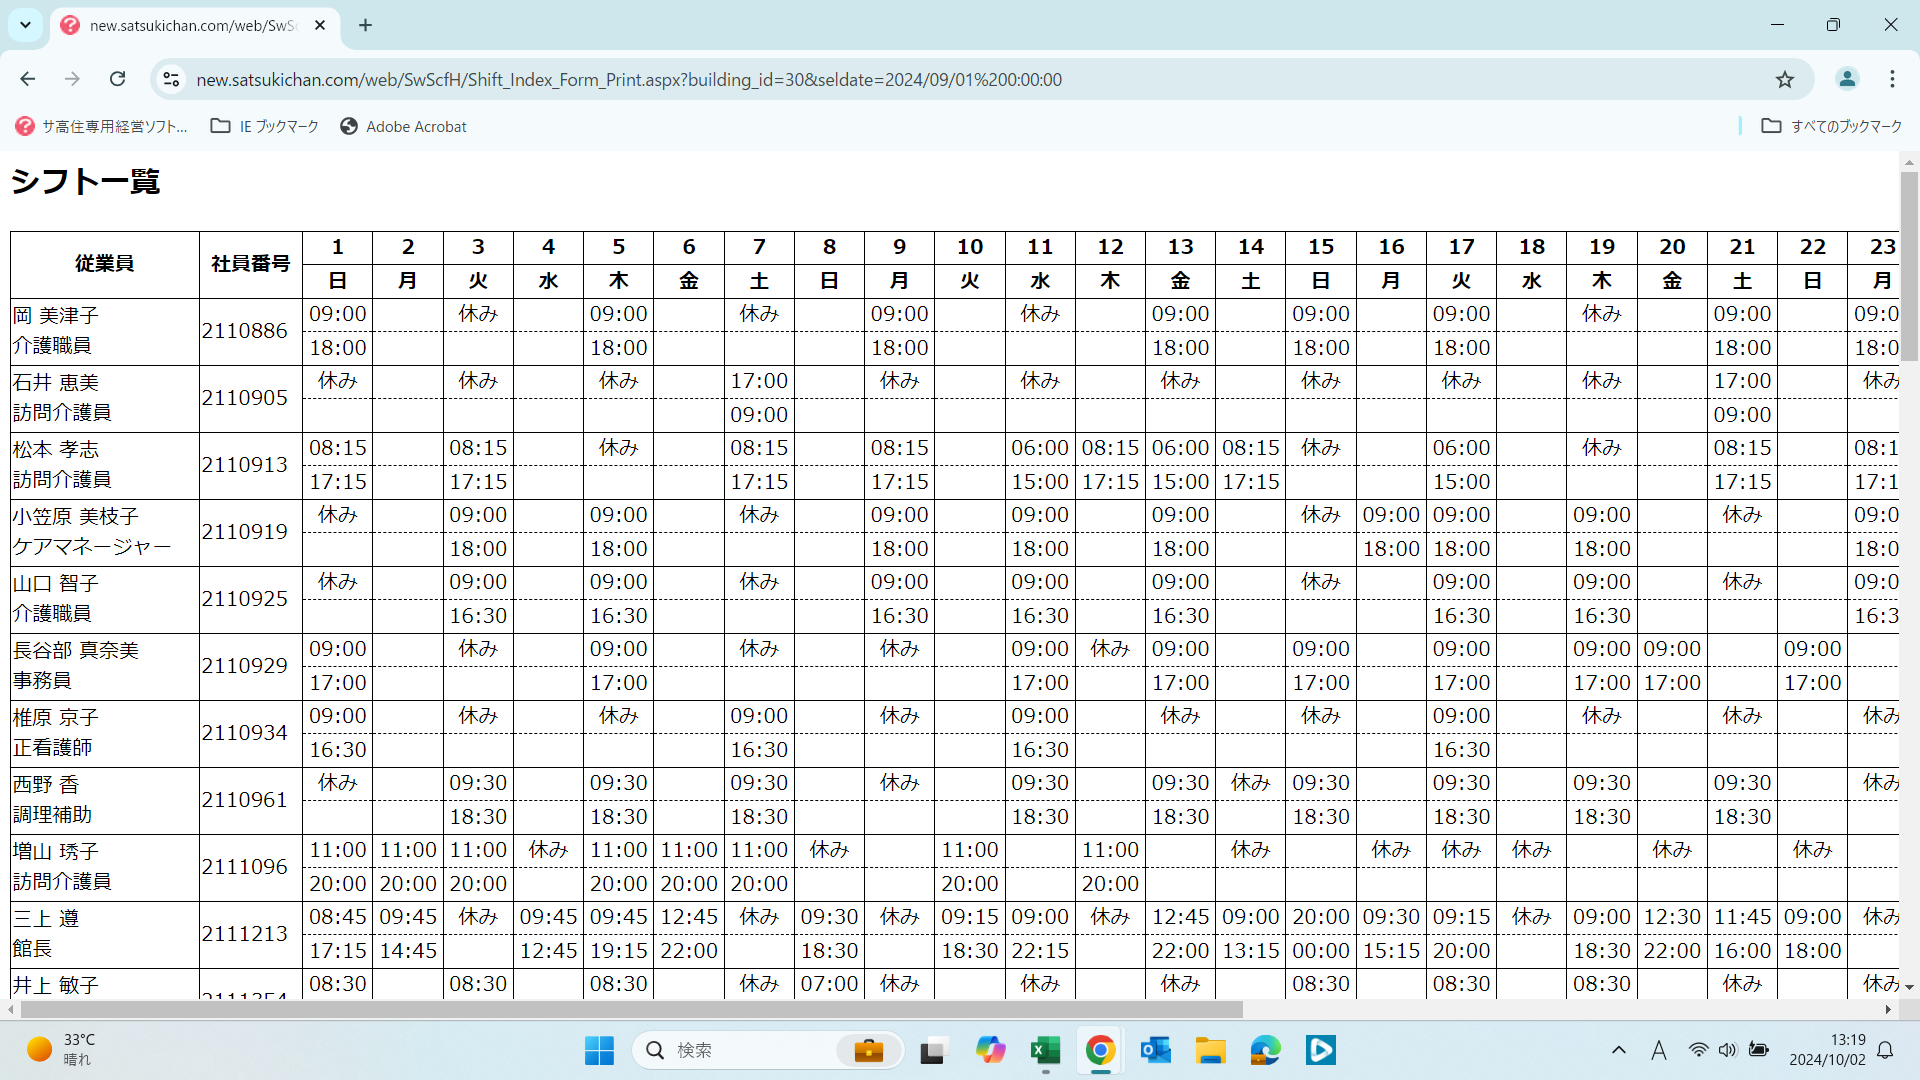Click the horizontal scrollbar of the table

point(630,1010)
